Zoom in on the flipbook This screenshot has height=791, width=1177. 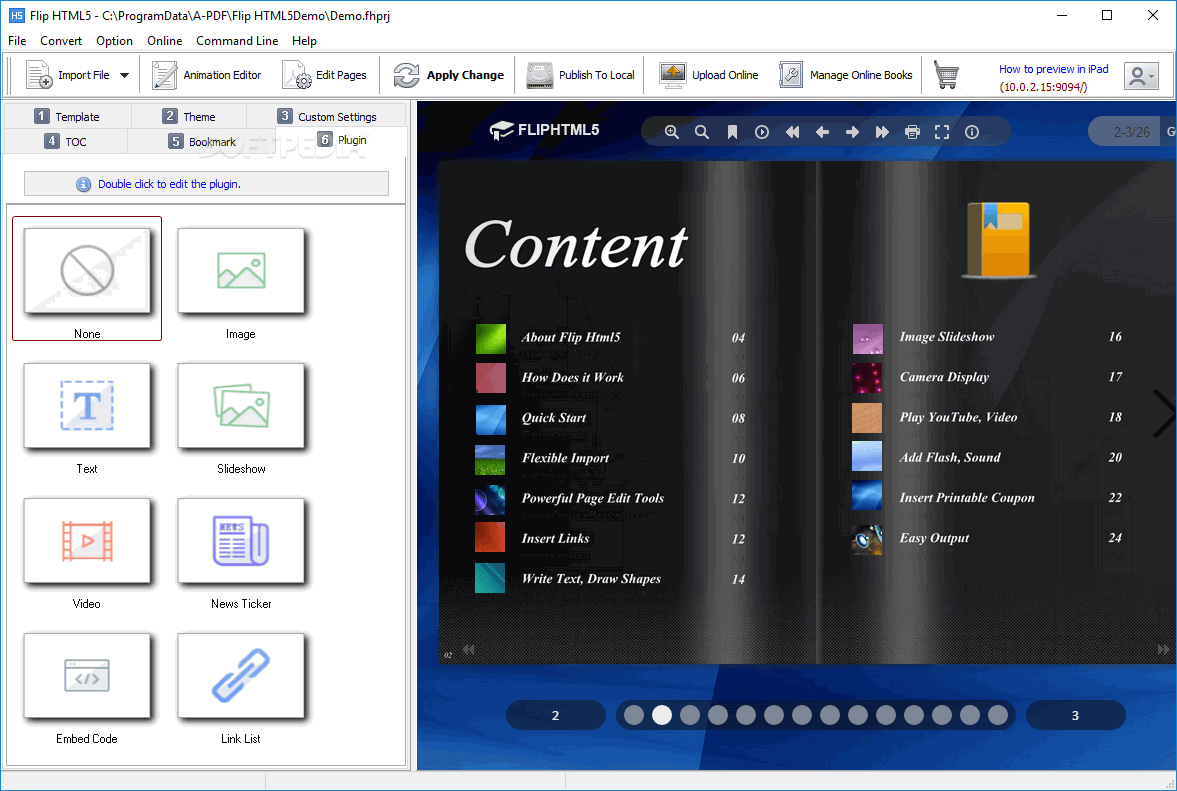point(672,132)
